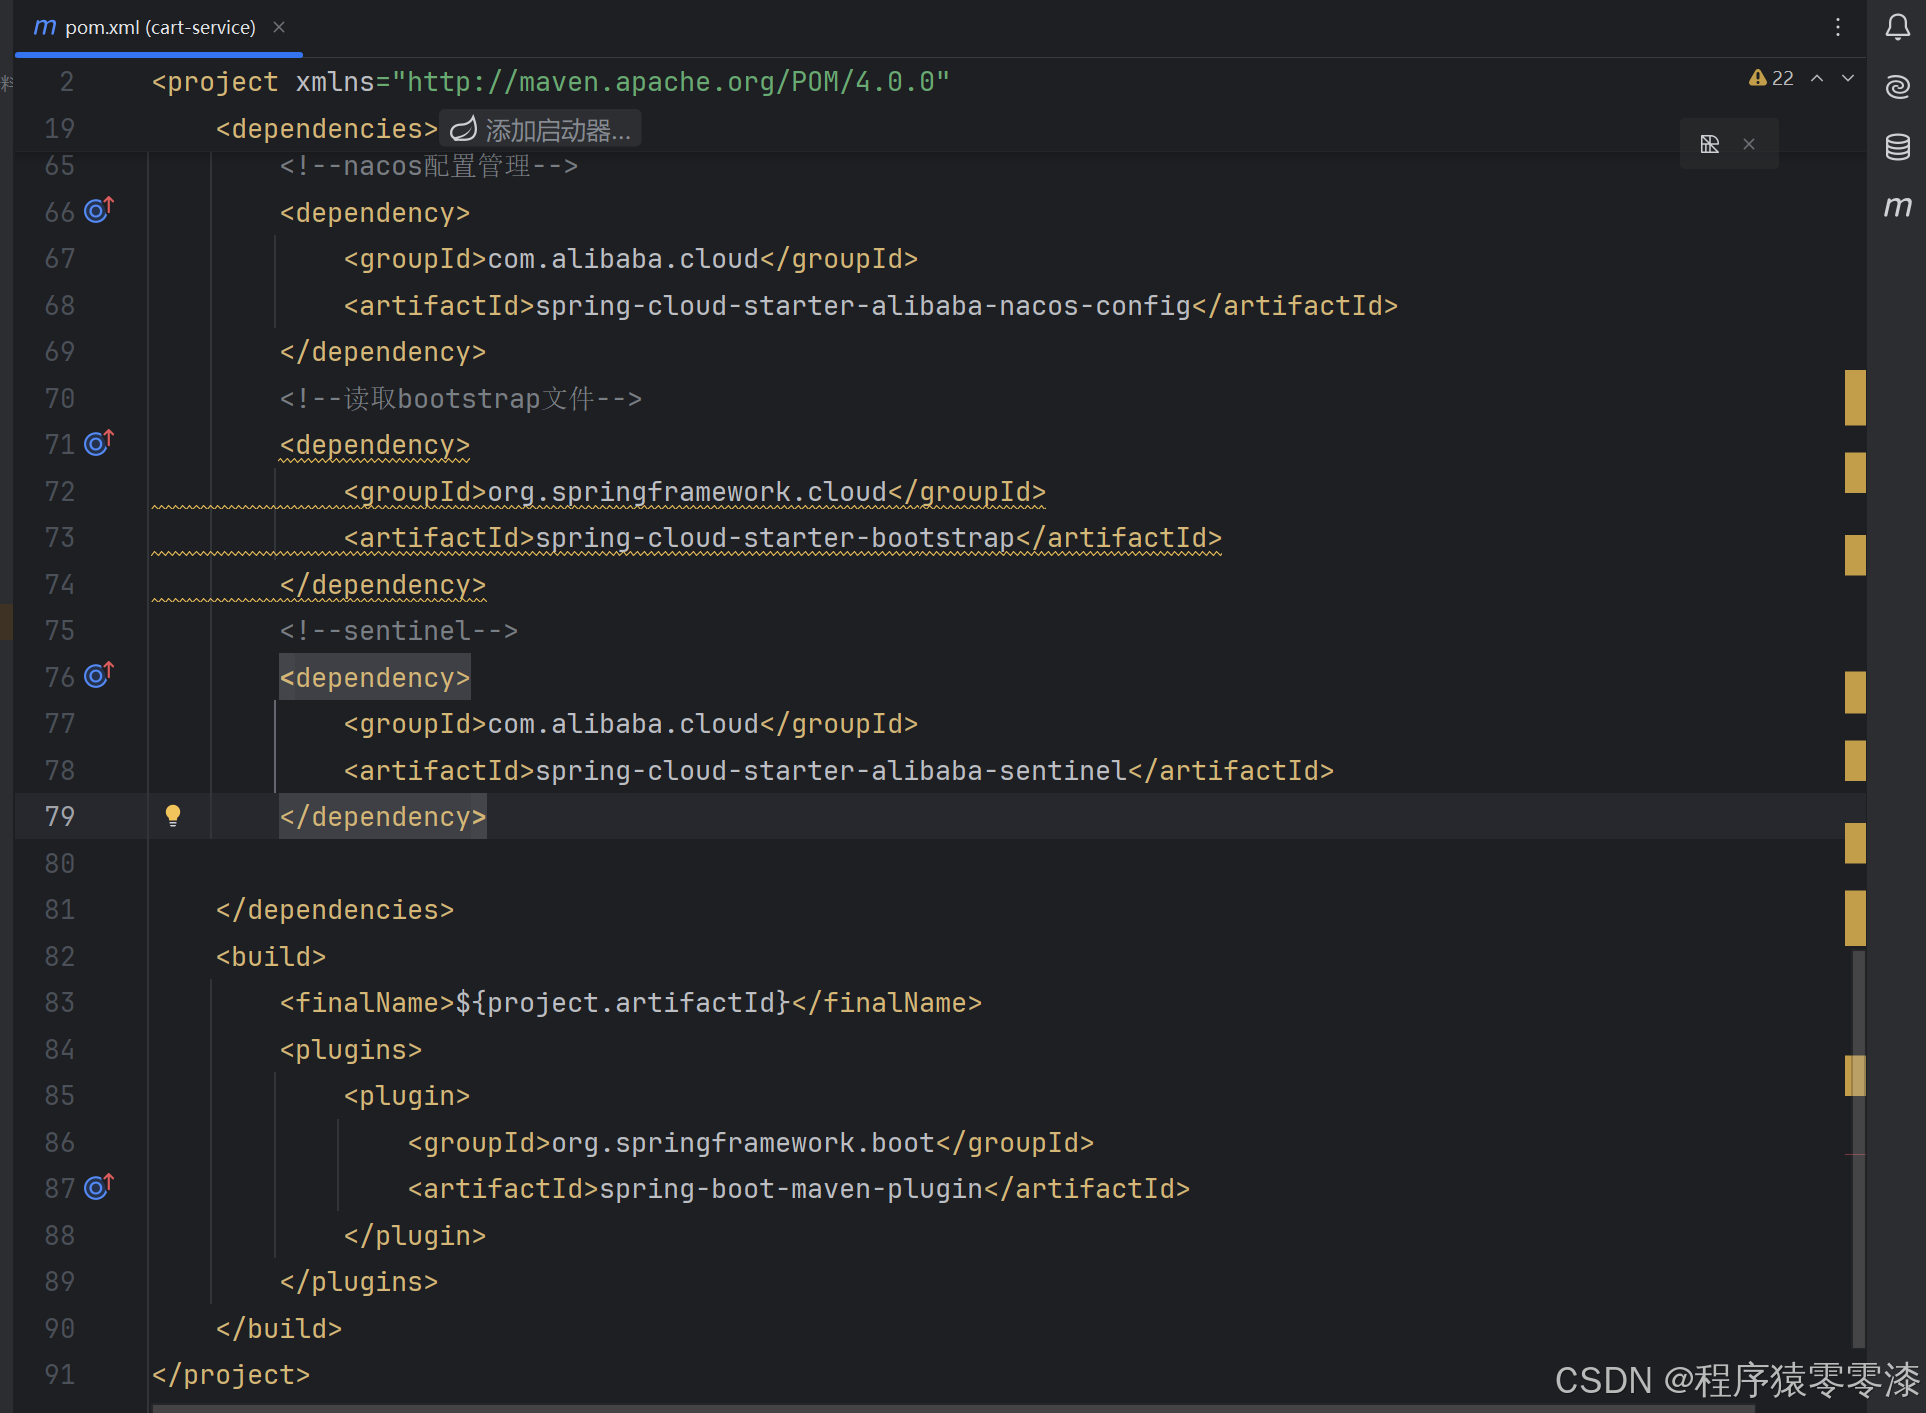Click the nacos配置管理 comment line
This screenshot has height=1413, width=1926.
(x=428, y=166)
